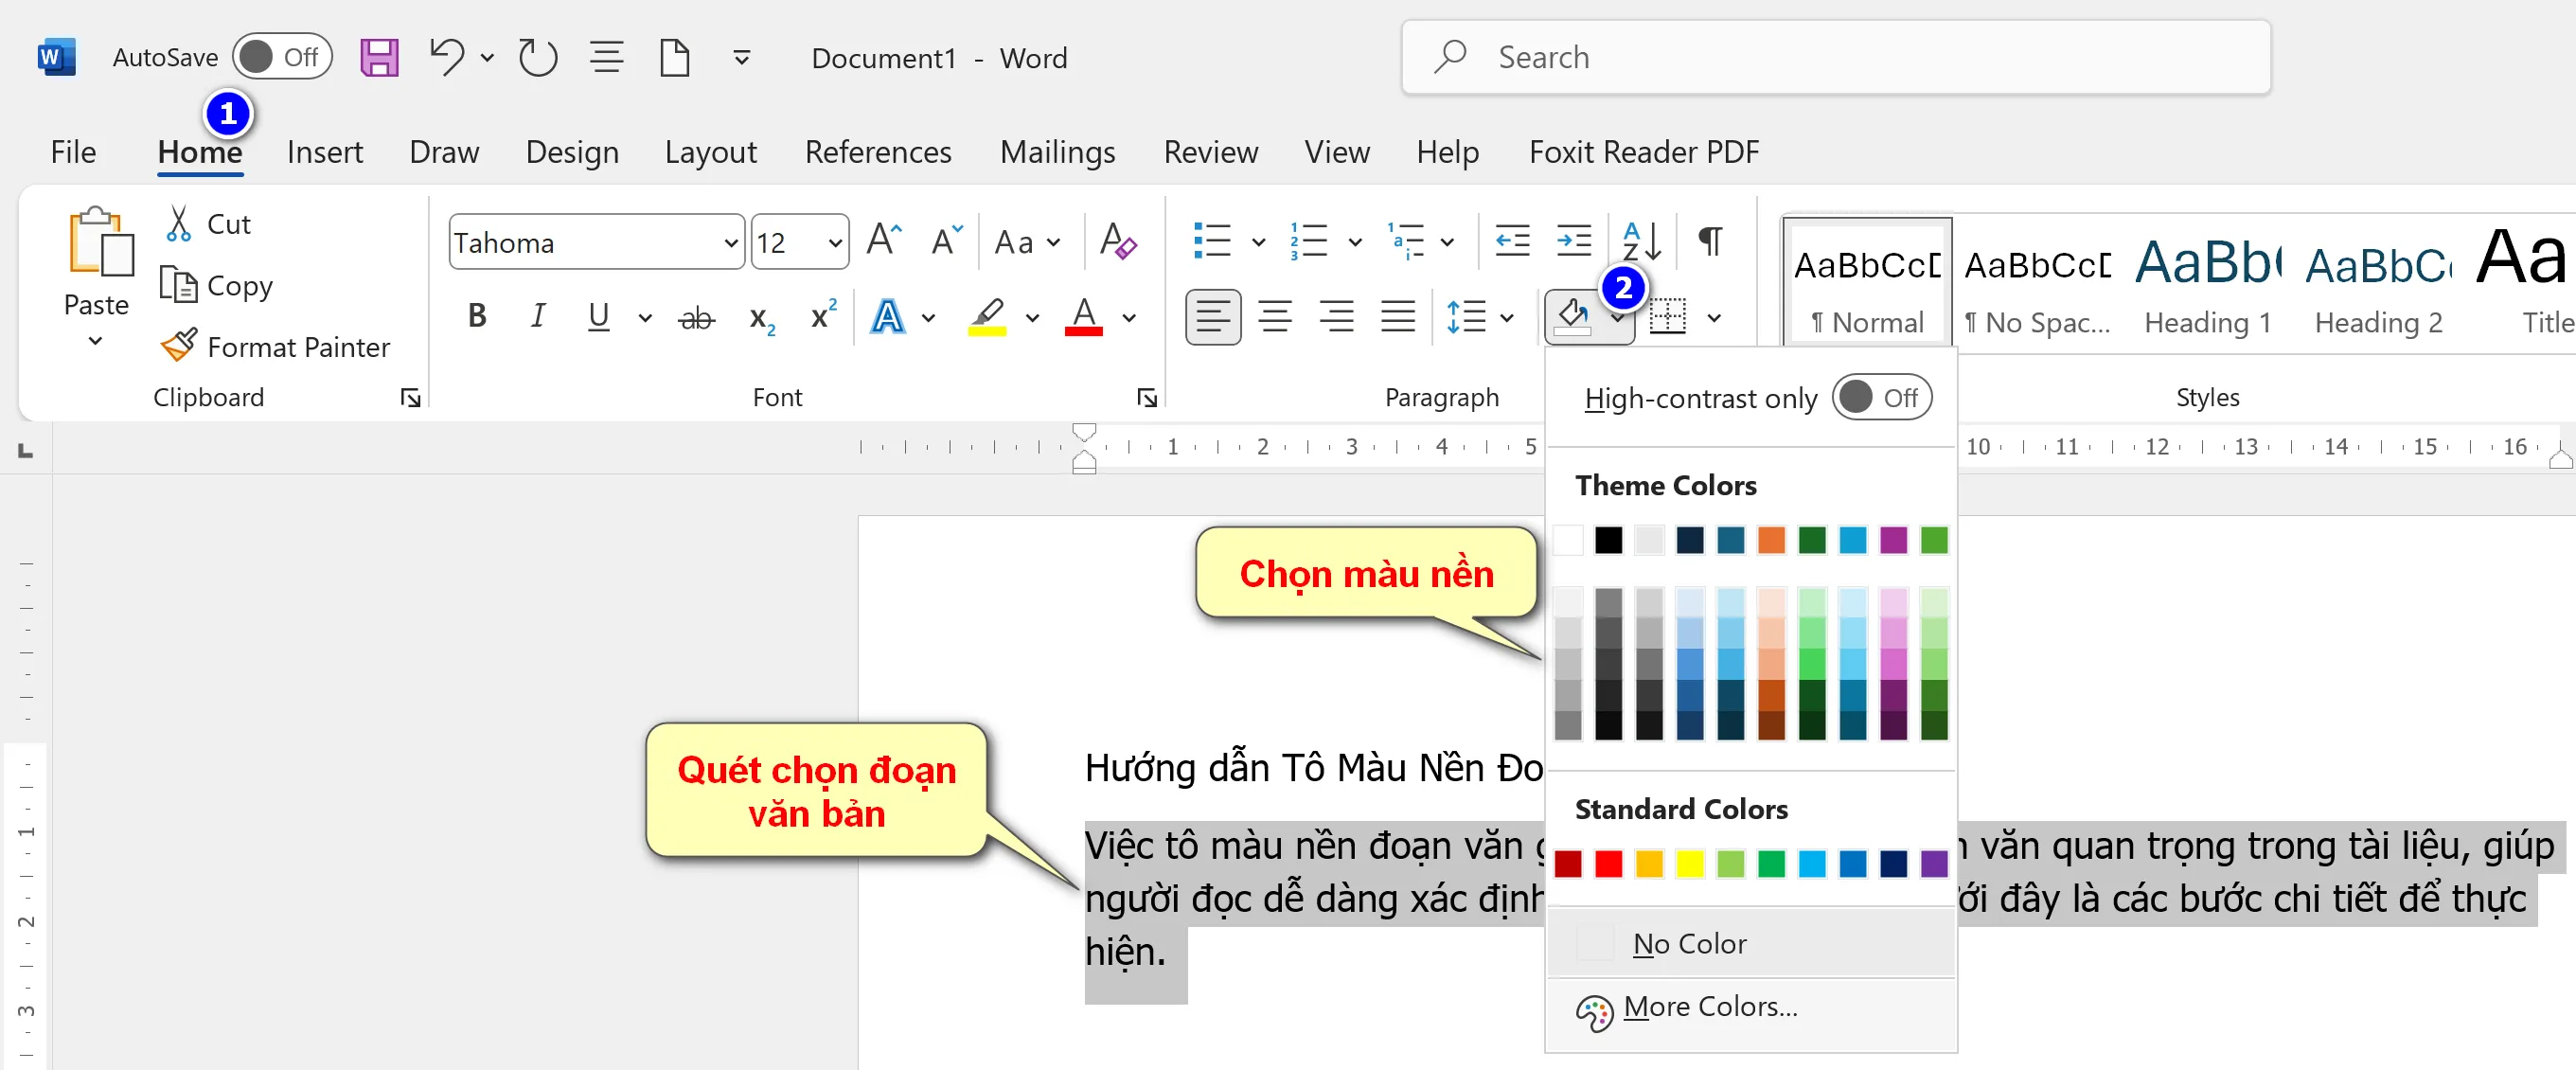
Task: Open the Foxit Reader PDF tab
Action: (1643, 151)
